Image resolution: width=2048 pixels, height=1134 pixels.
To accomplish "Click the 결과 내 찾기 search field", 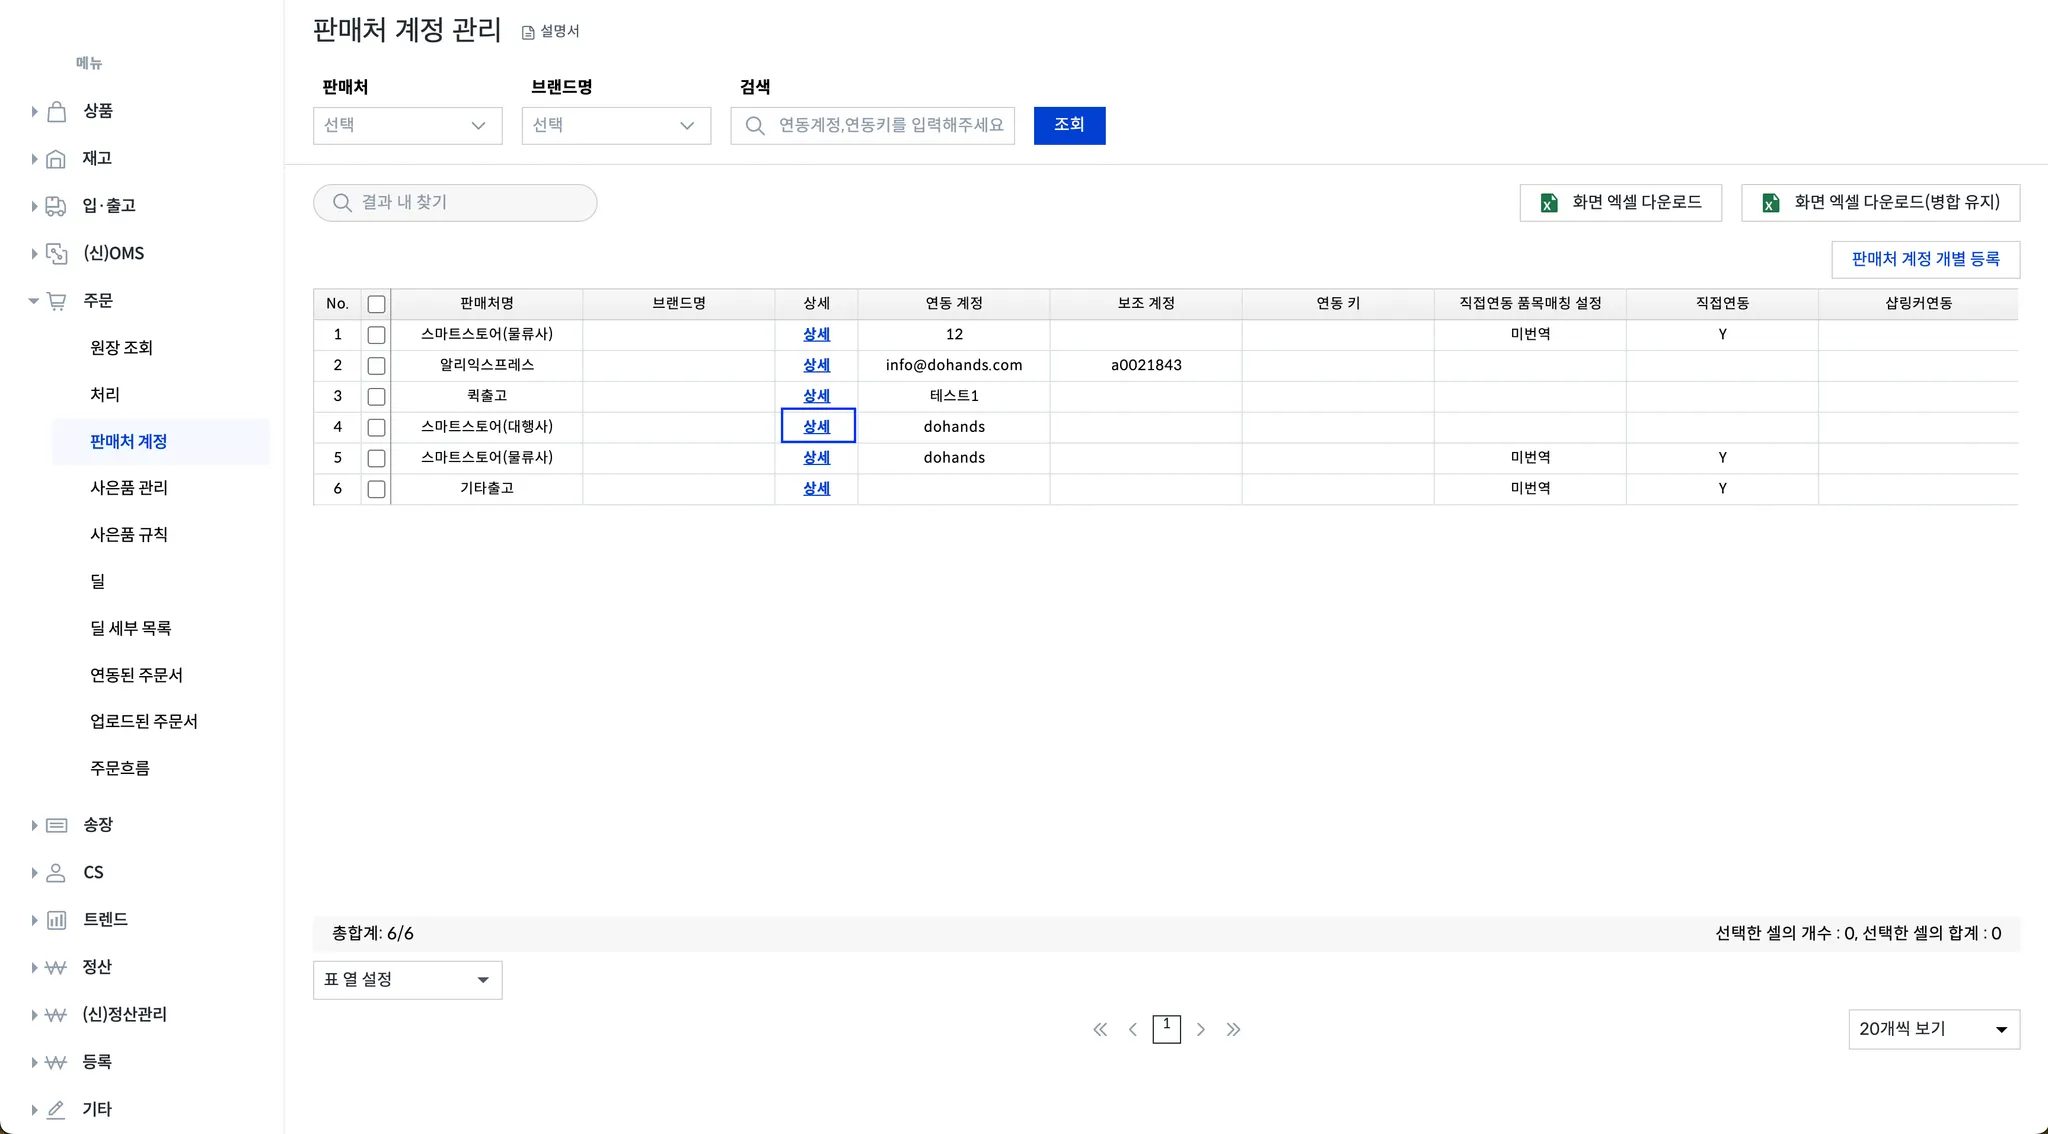I will click(x=455, y=203).
